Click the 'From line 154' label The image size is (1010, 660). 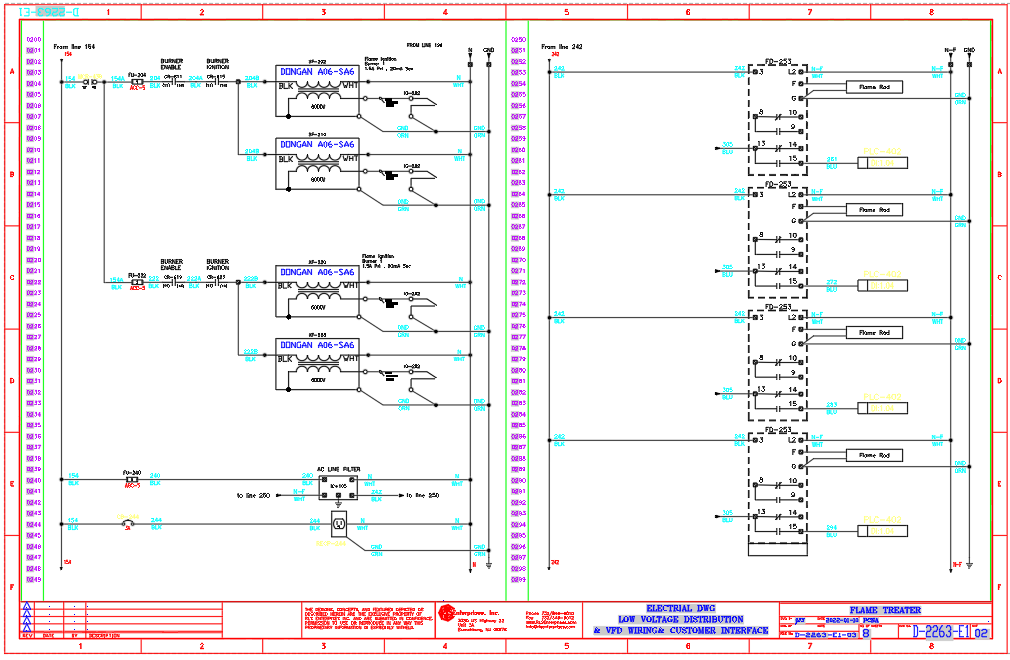coord(74,47)
